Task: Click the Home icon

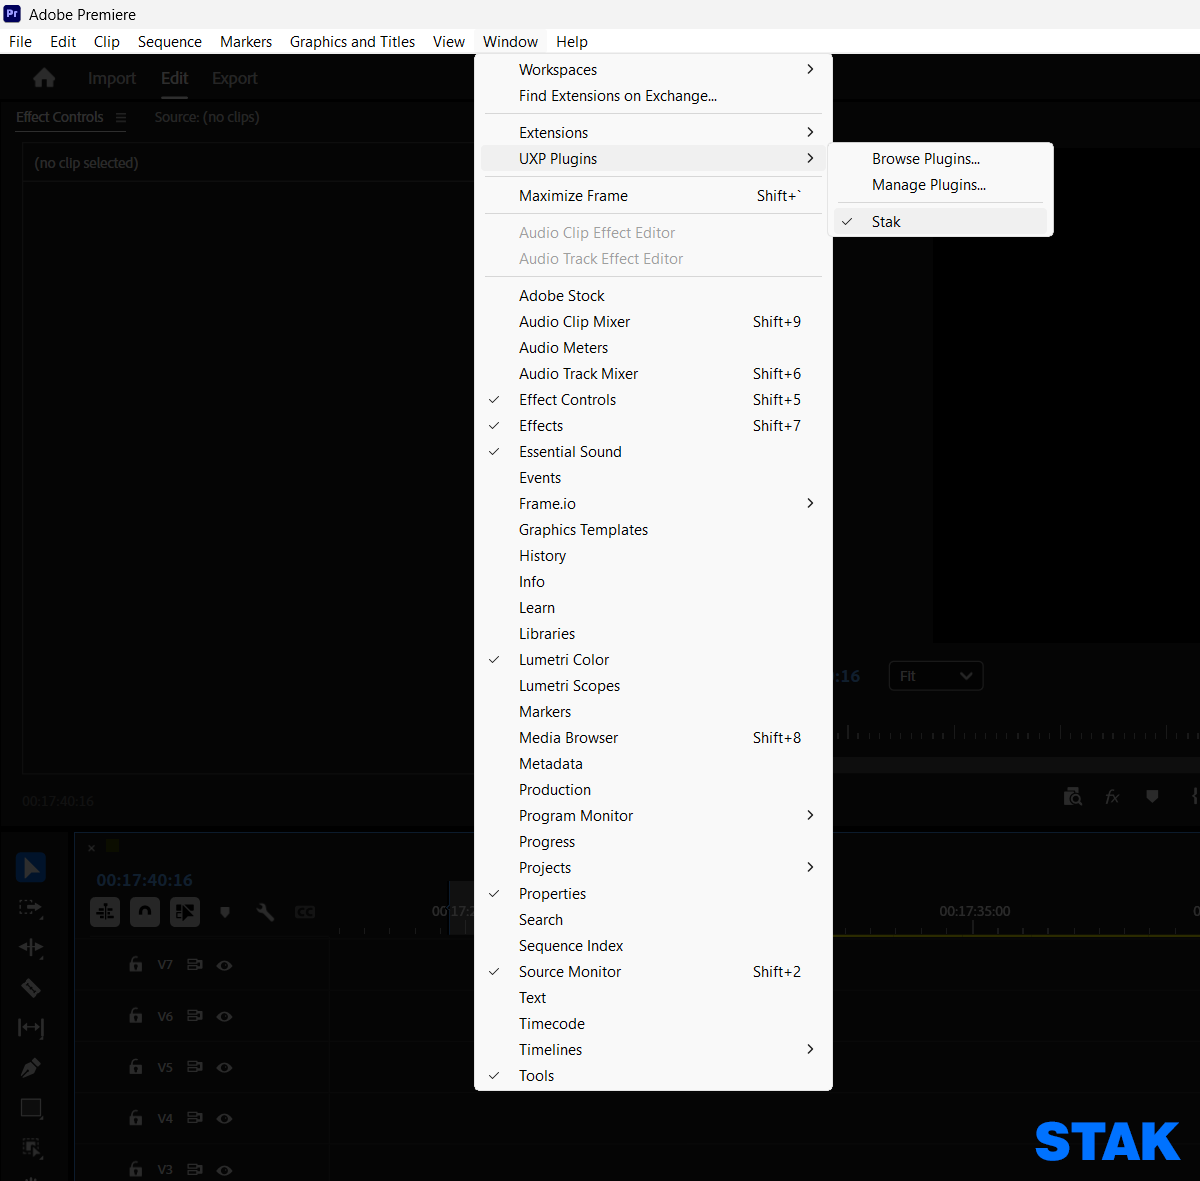Action: point(44,78)
